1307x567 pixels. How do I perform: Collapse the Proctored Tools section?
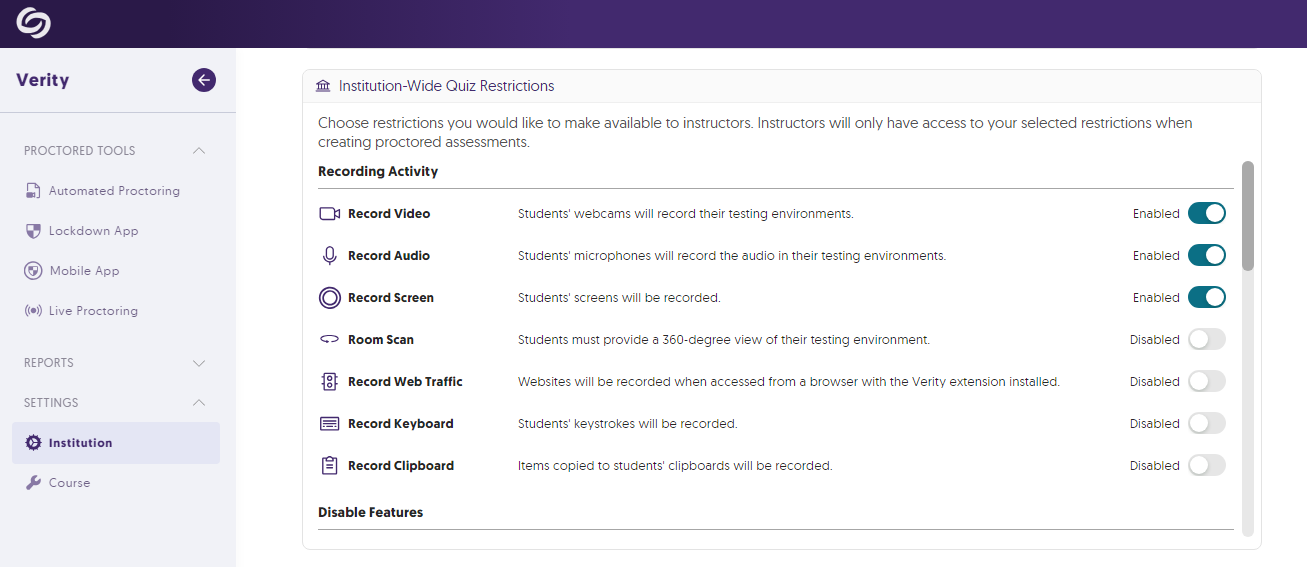pos(199,151)
